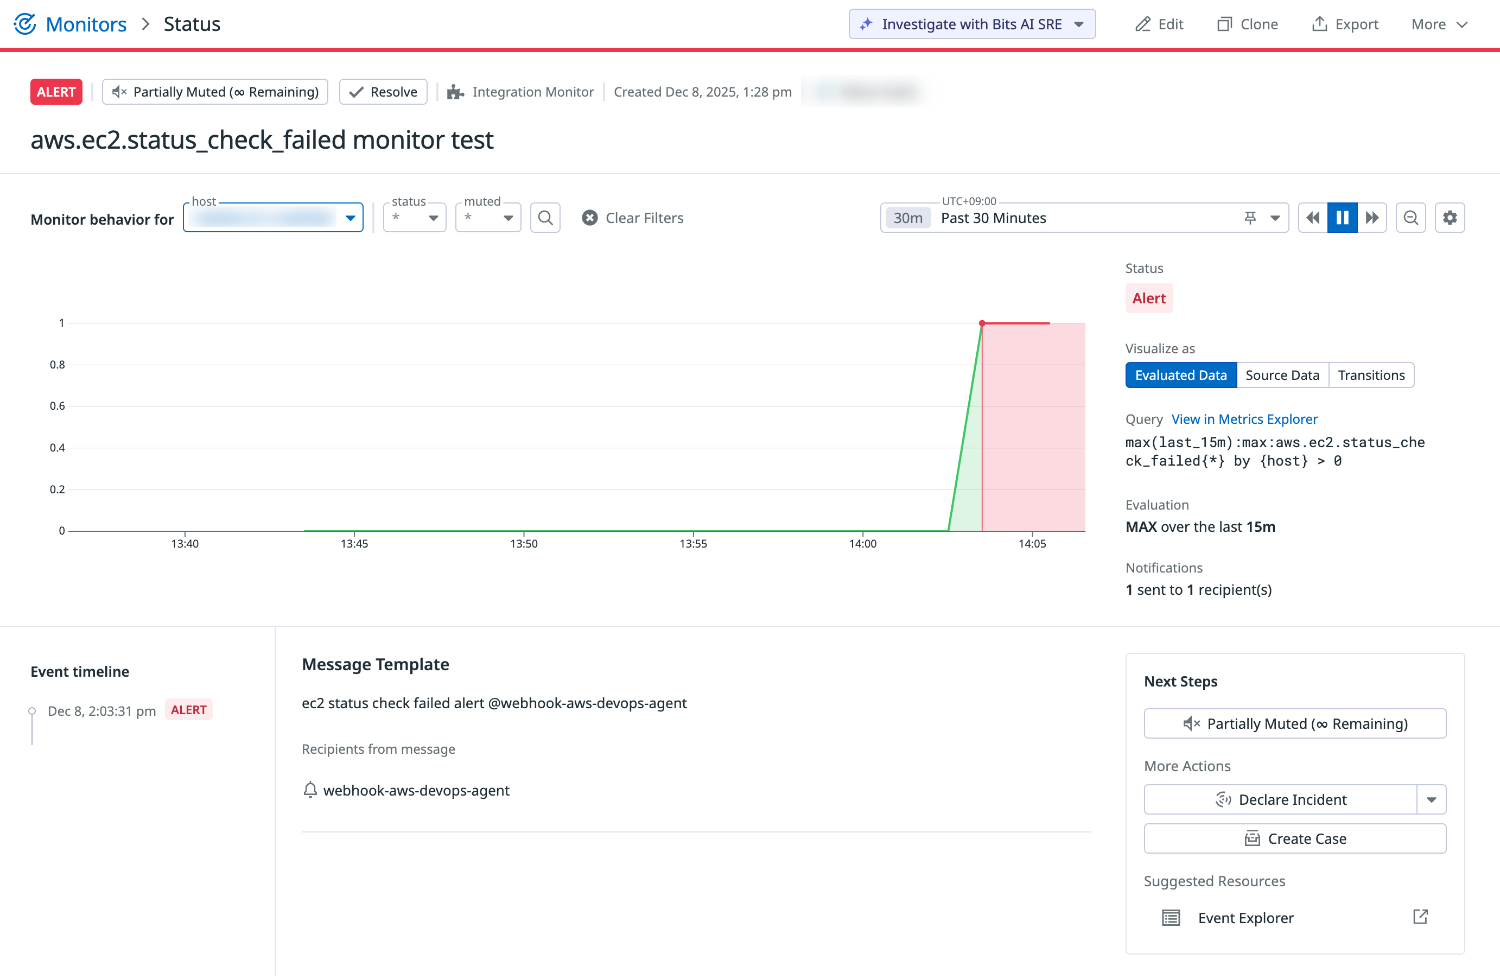Expand the host filter dropdown
The width and height of the screenshot is (1500, 976).
[x=350, y=218]
